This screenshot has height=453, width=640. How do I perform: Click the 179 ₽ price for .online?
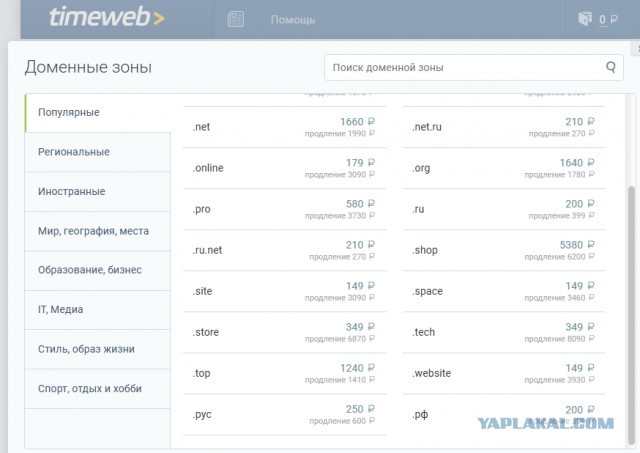pyautogui.click(x=360, y=163)
